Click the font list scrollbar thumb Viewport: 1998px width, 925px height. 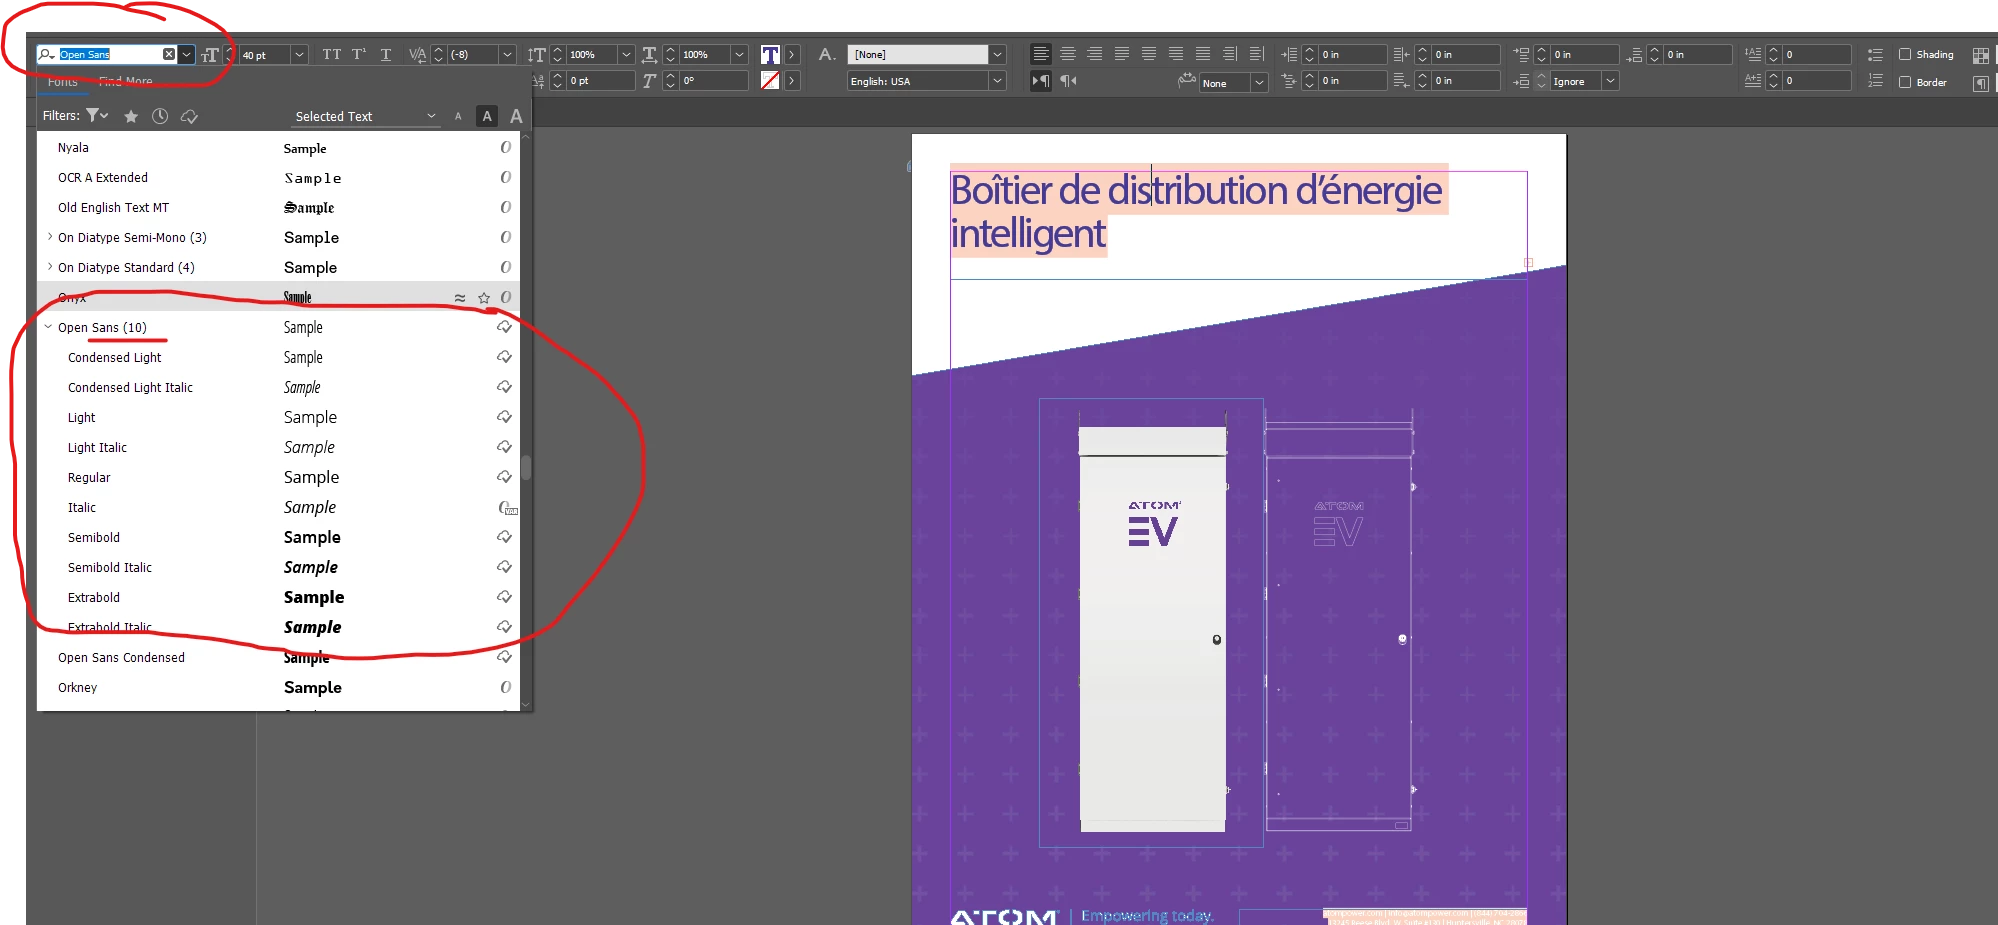click(x=526, y=468)
